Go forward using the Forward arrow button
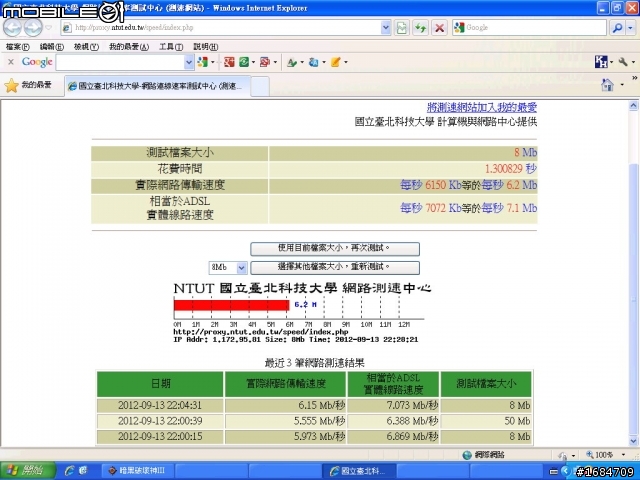The height and width of the screenshot is (480, 640). coord(33,27)
